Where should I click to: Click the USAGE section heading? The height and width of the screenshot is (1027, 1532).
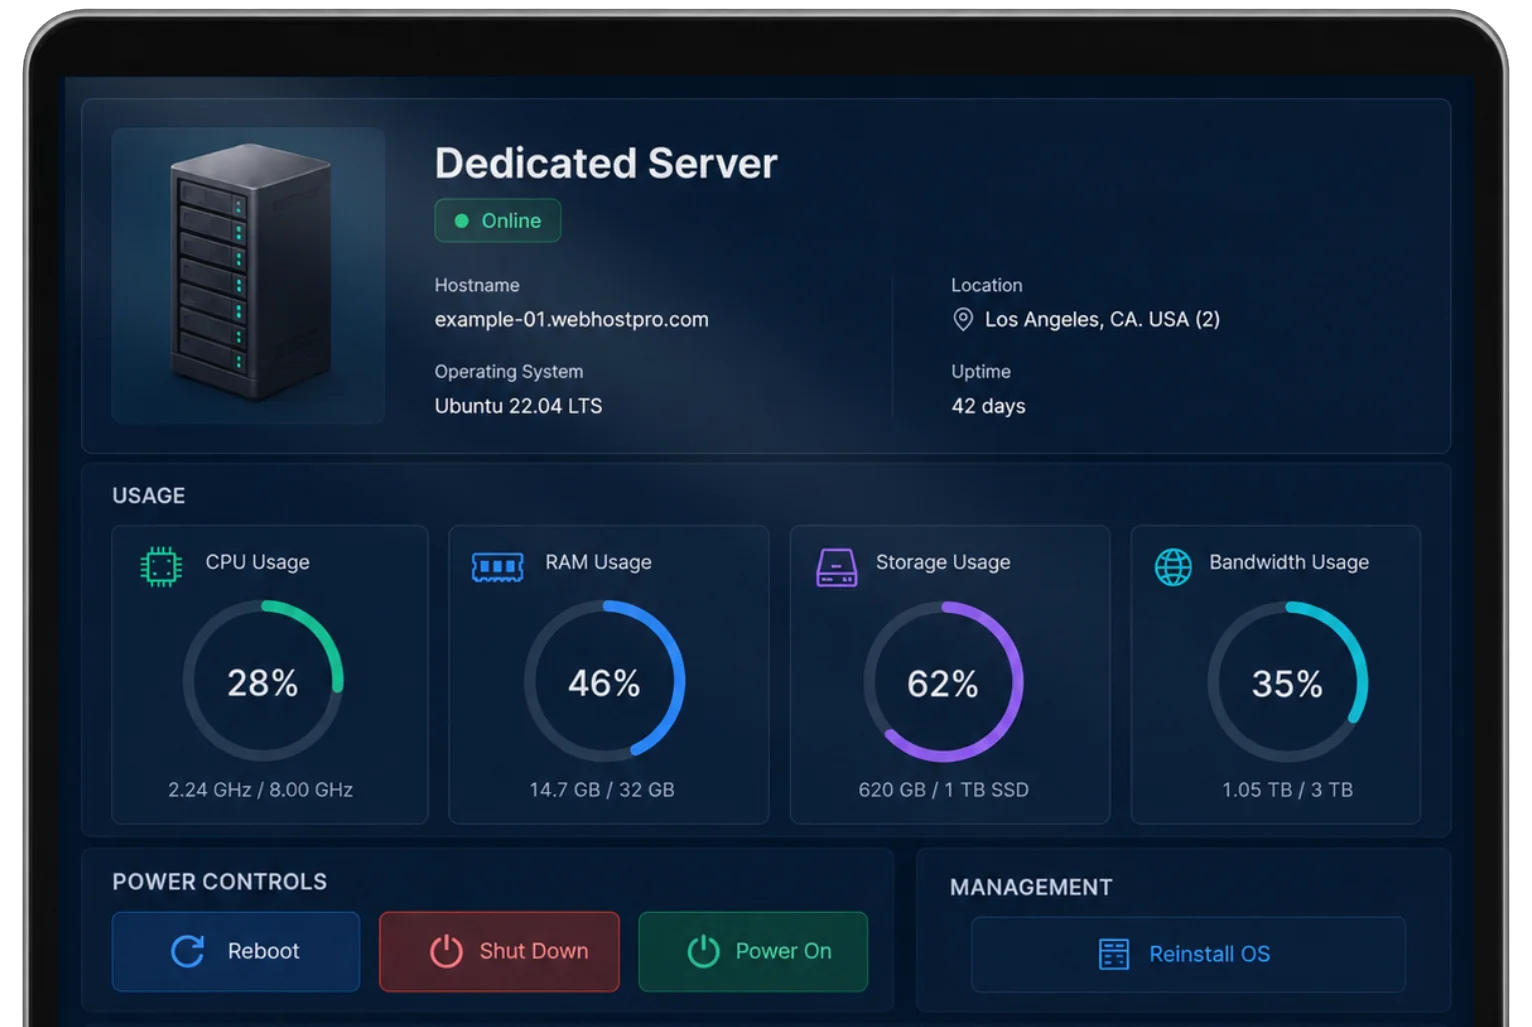148,496
